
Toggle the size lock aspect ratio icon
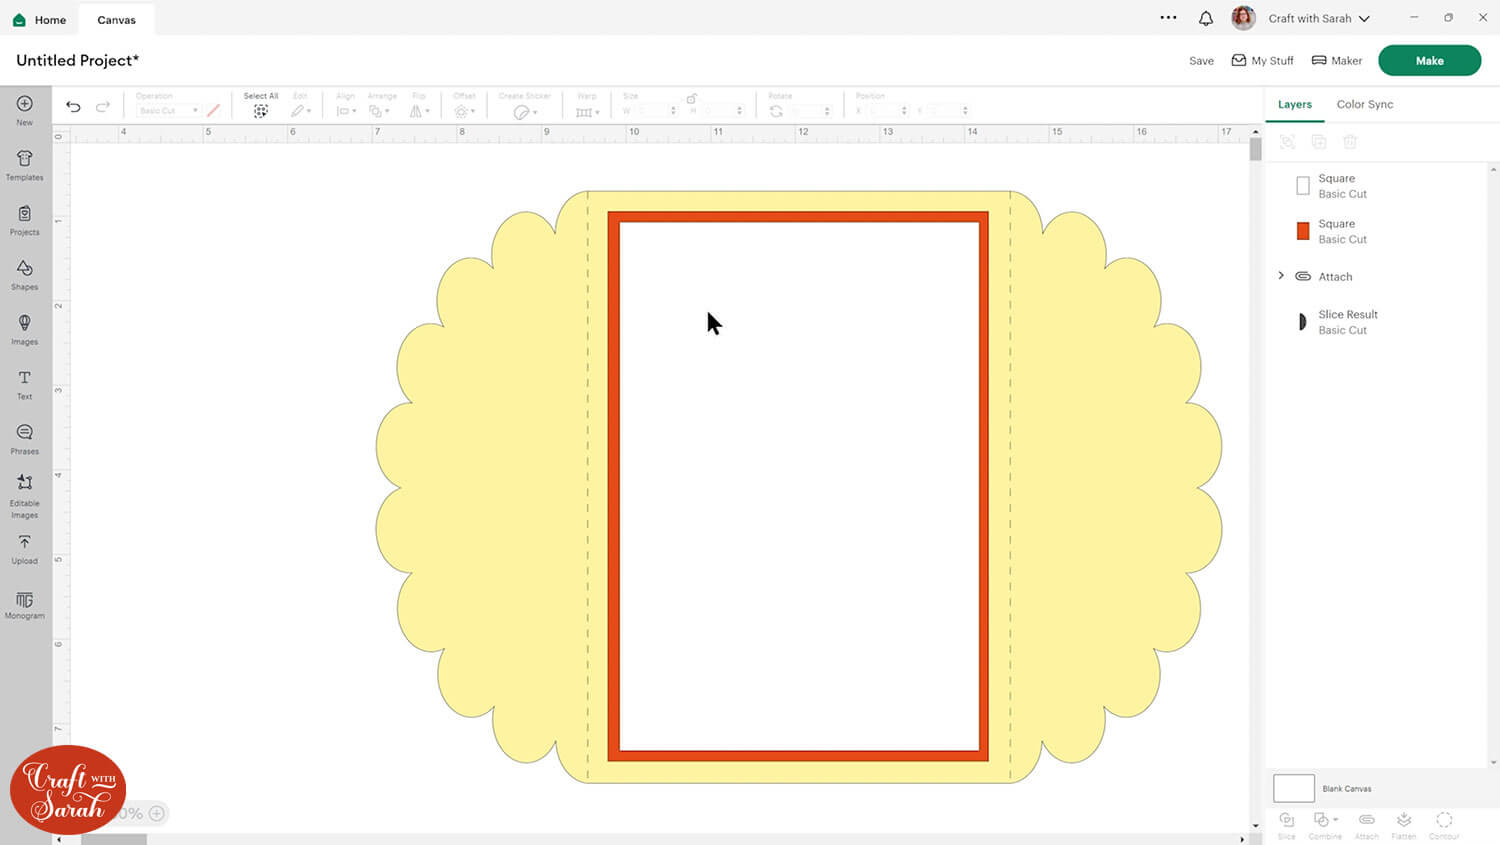[691, 98]
